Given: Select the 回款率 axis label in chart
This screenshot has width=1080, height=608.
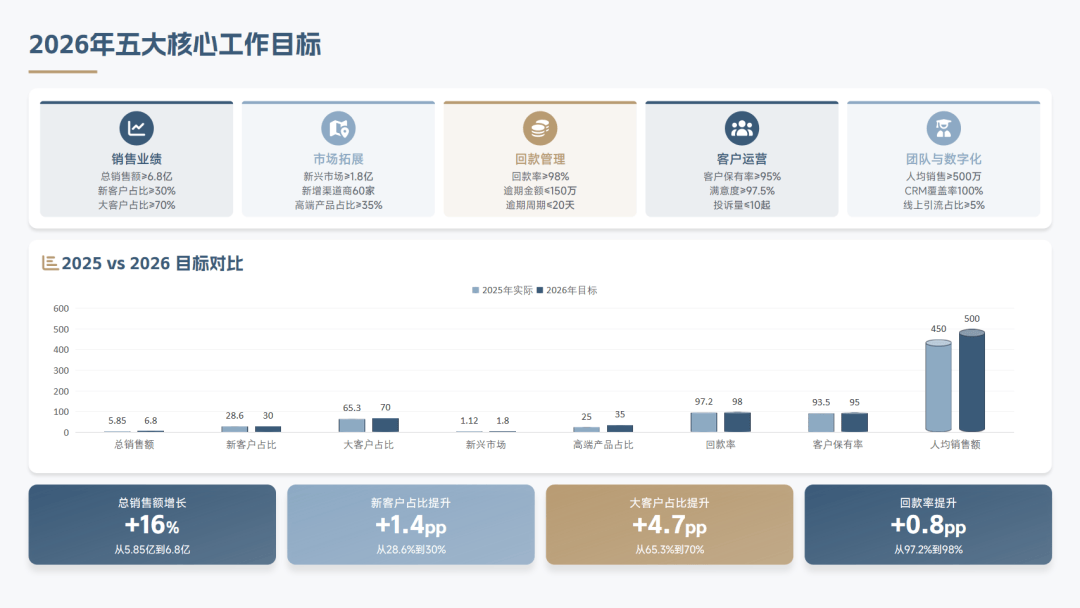Looking at the screenshot, I should (720, 444).
